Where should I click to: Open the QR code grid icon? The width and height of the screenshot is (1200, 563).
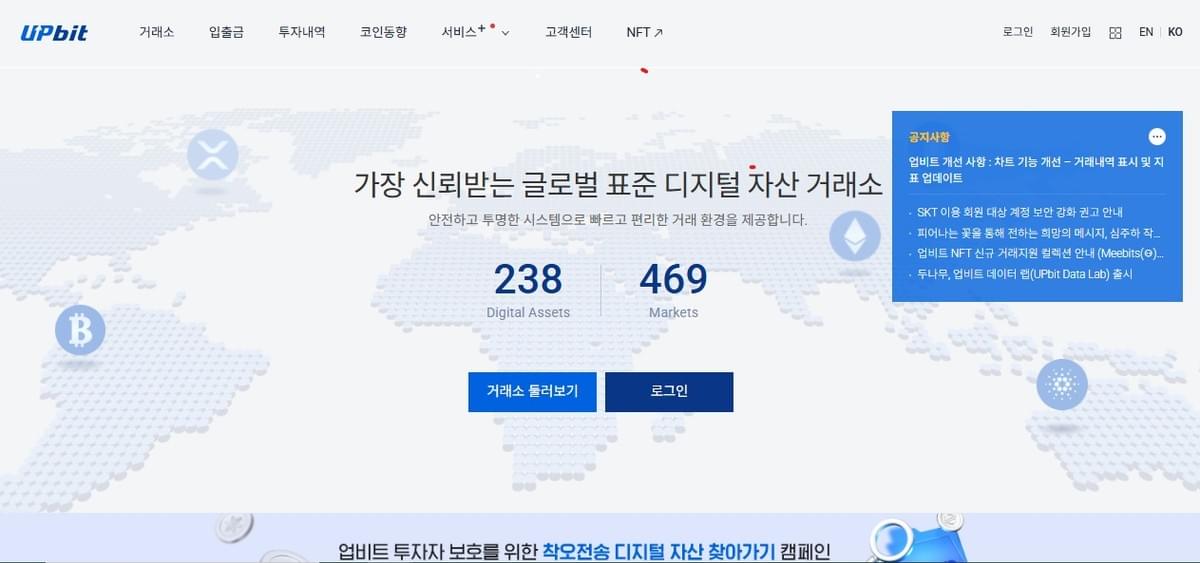point(1115,33)
